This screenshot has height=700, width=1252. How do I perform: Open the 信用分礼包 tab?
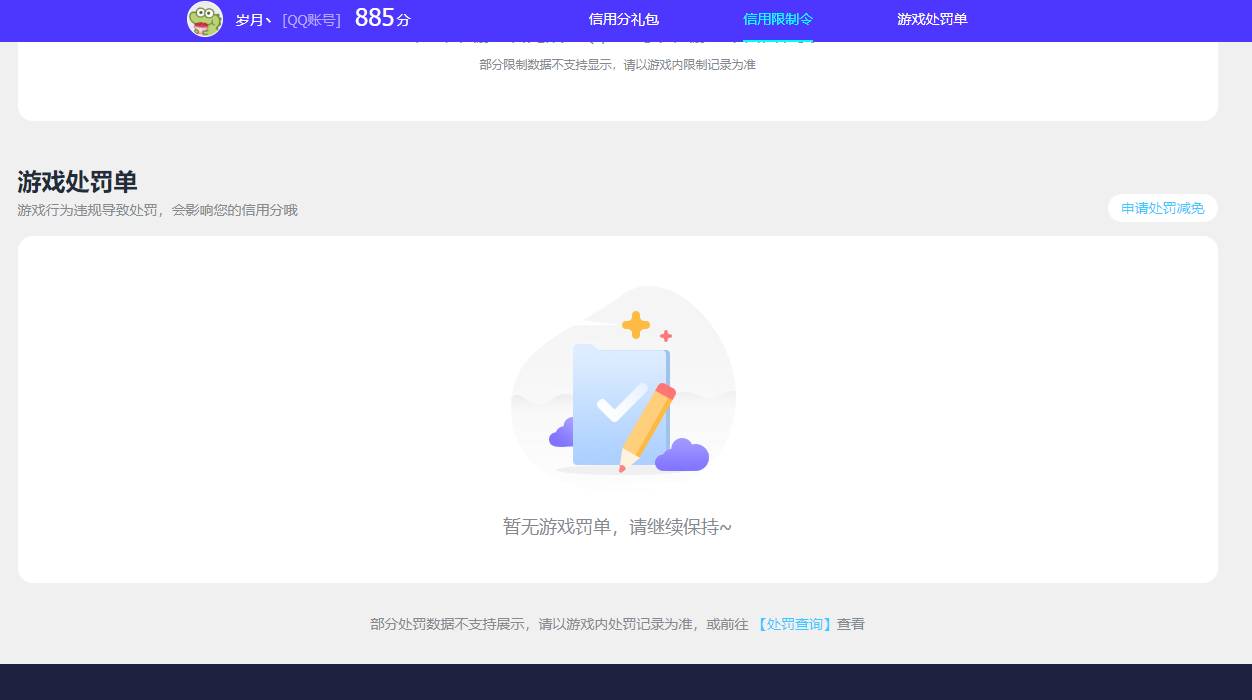tap(624, 20)
